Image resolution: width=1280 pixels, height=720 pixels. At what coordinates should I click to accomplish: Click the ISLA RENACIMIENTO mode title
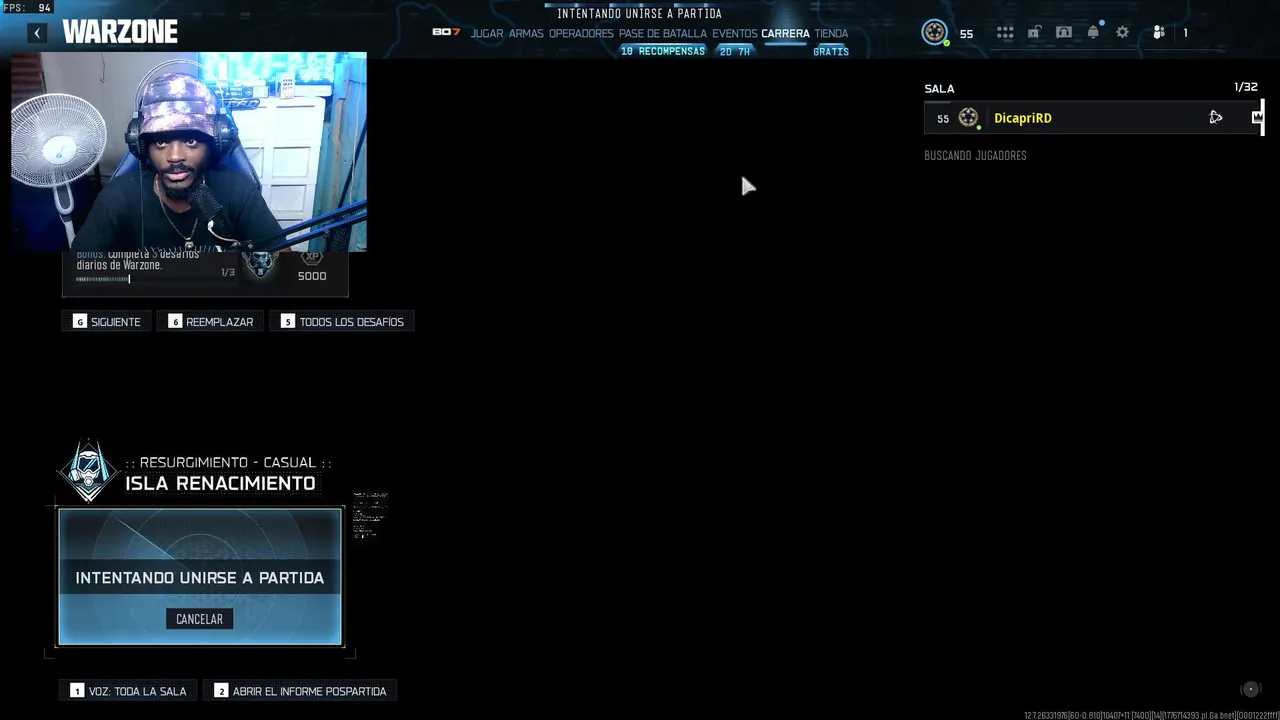[x=220, y=484]
